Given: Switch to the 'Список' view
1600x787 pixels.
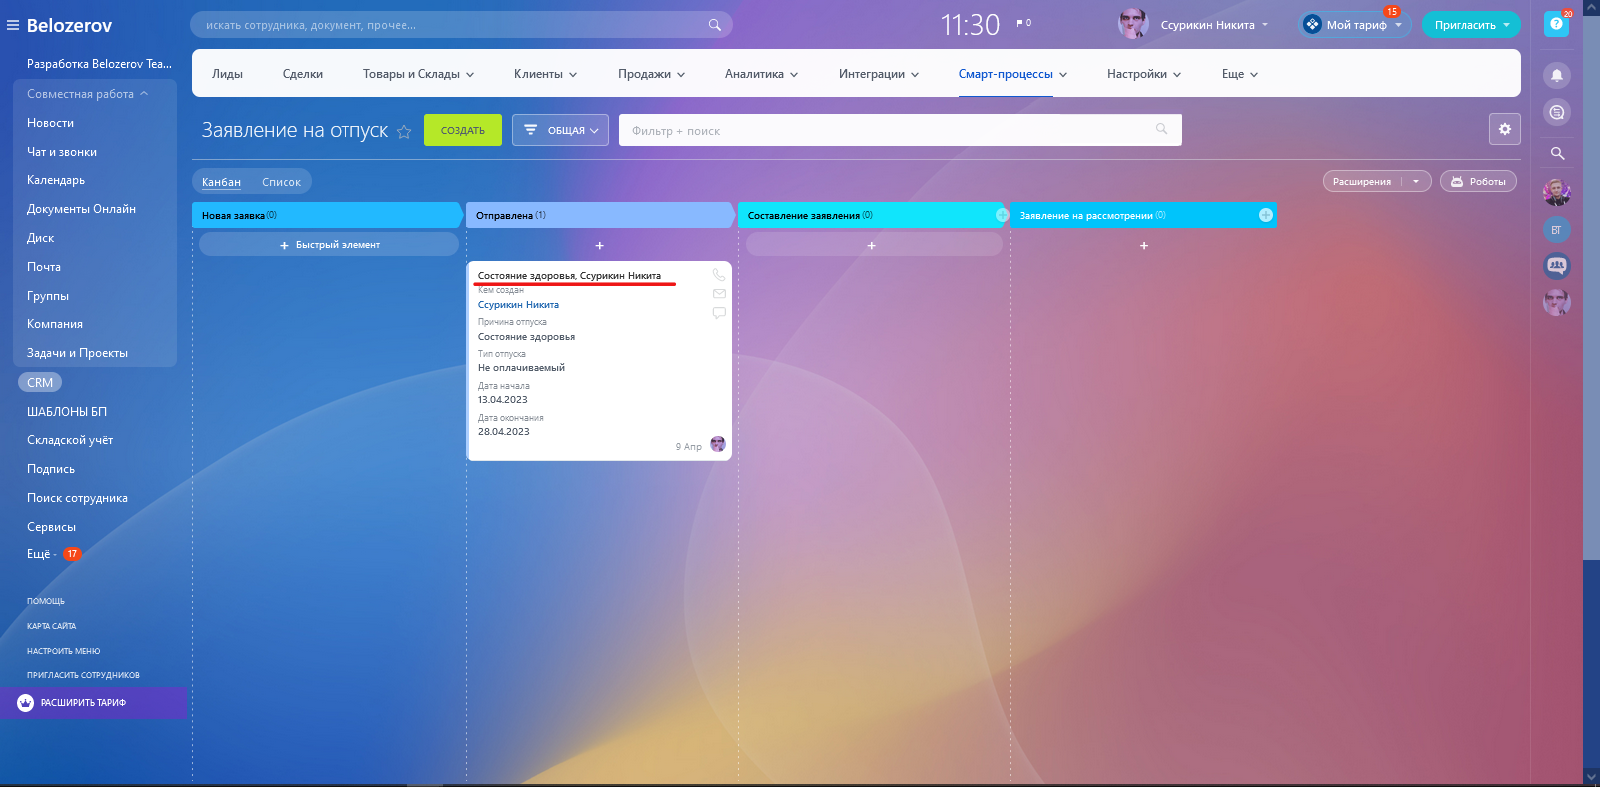Looking at the screenshot, I should coord(281,182).
